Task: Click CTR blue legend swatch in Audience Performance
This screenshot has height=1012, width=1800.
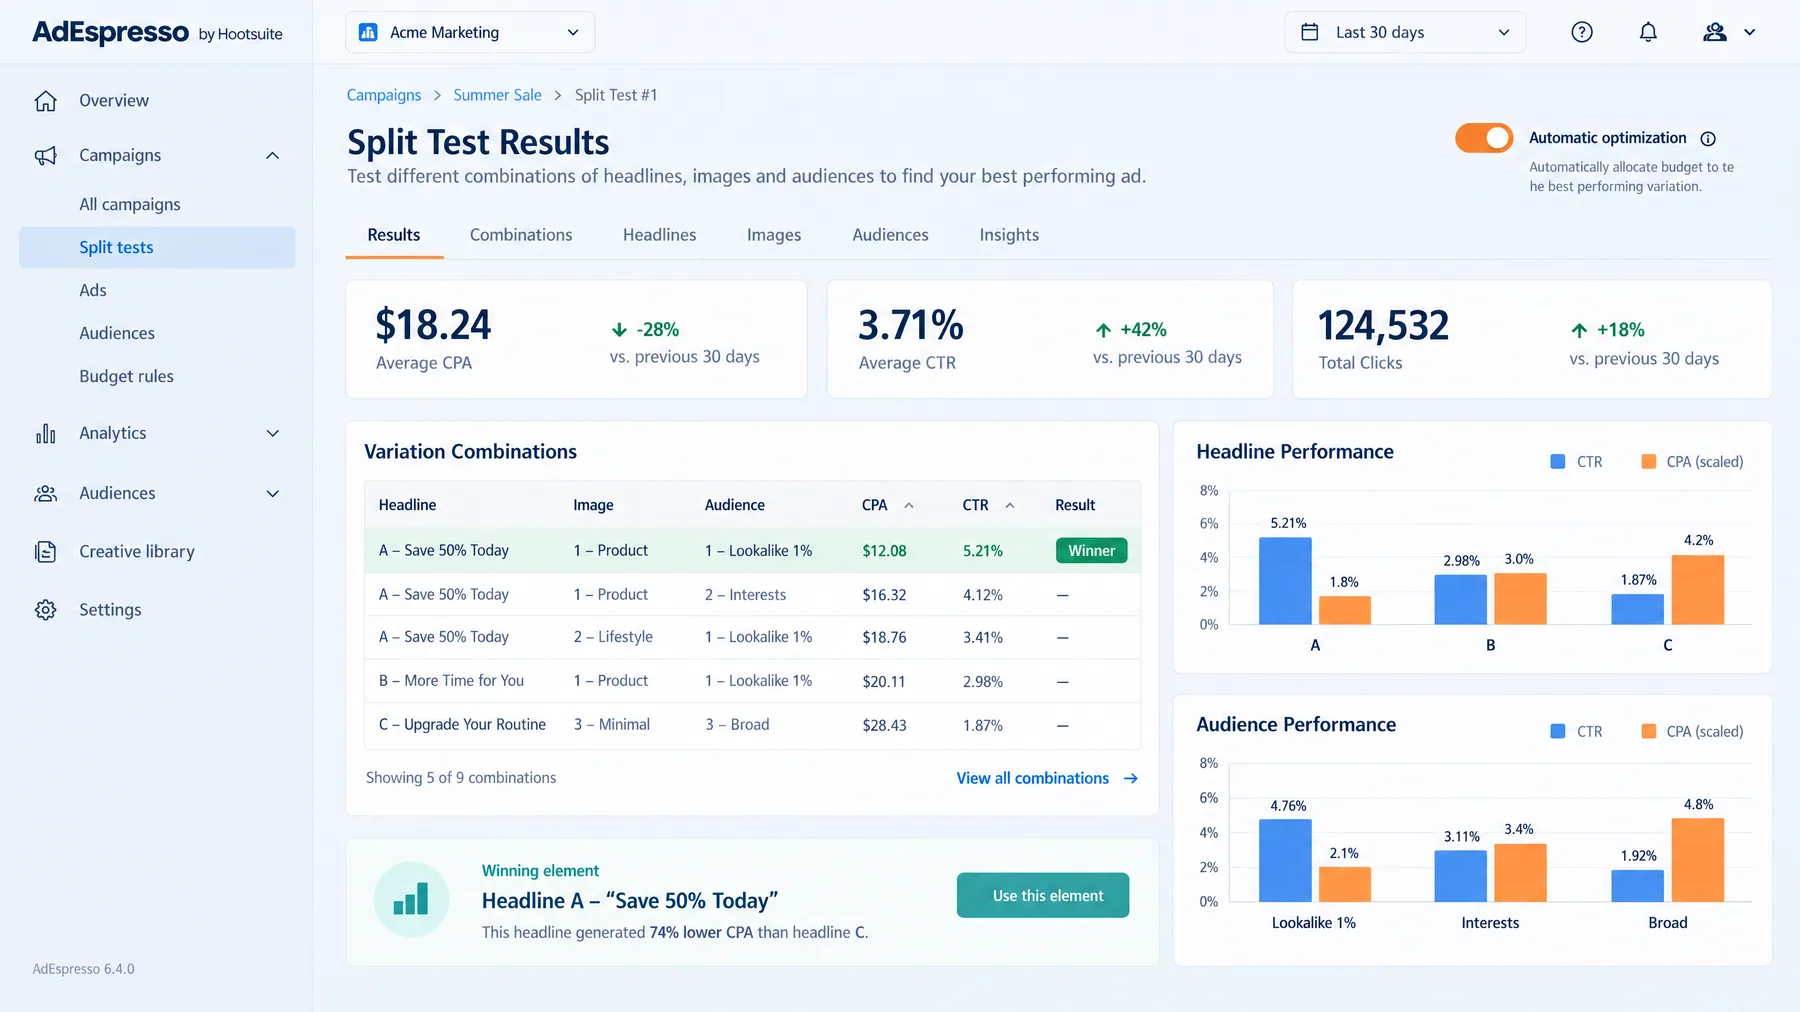Action: click(1558, 732)
